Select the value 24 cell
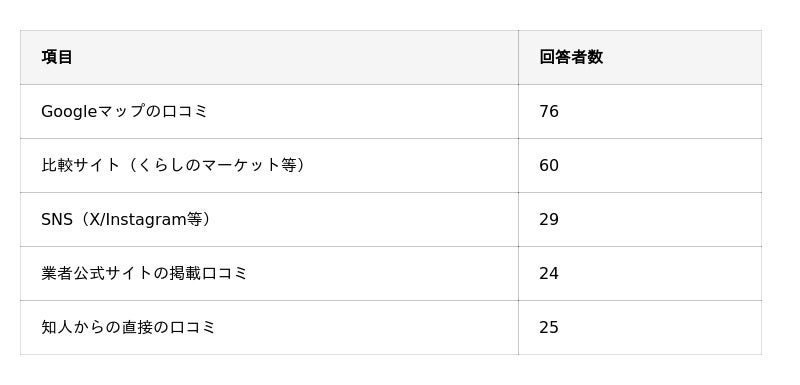800x385 pixels. click(640, 274)
